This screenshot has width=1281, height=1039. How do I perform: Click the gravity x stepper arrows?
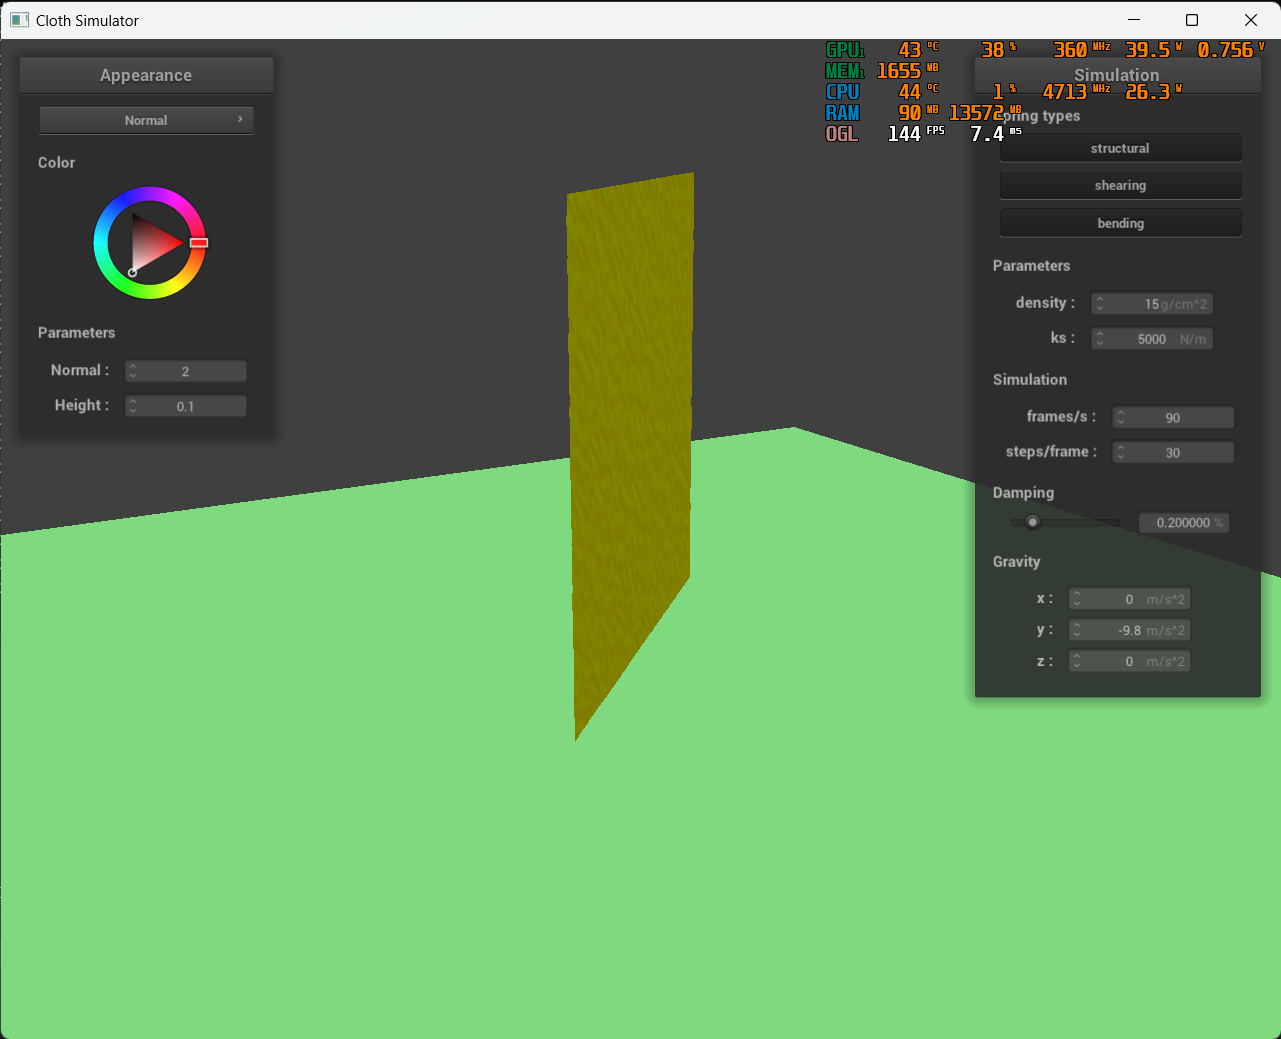point(1077,599)
